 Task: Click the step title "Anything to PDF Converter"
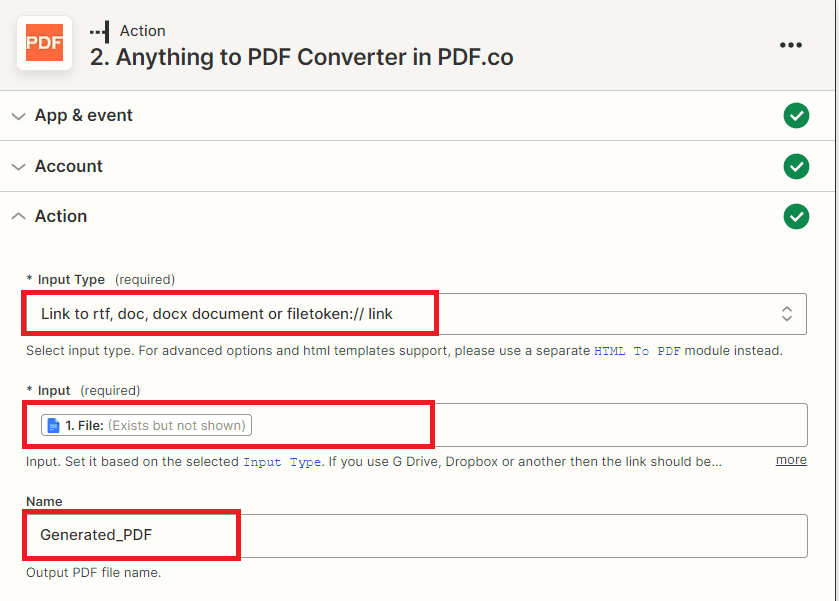tap(302, 57)
